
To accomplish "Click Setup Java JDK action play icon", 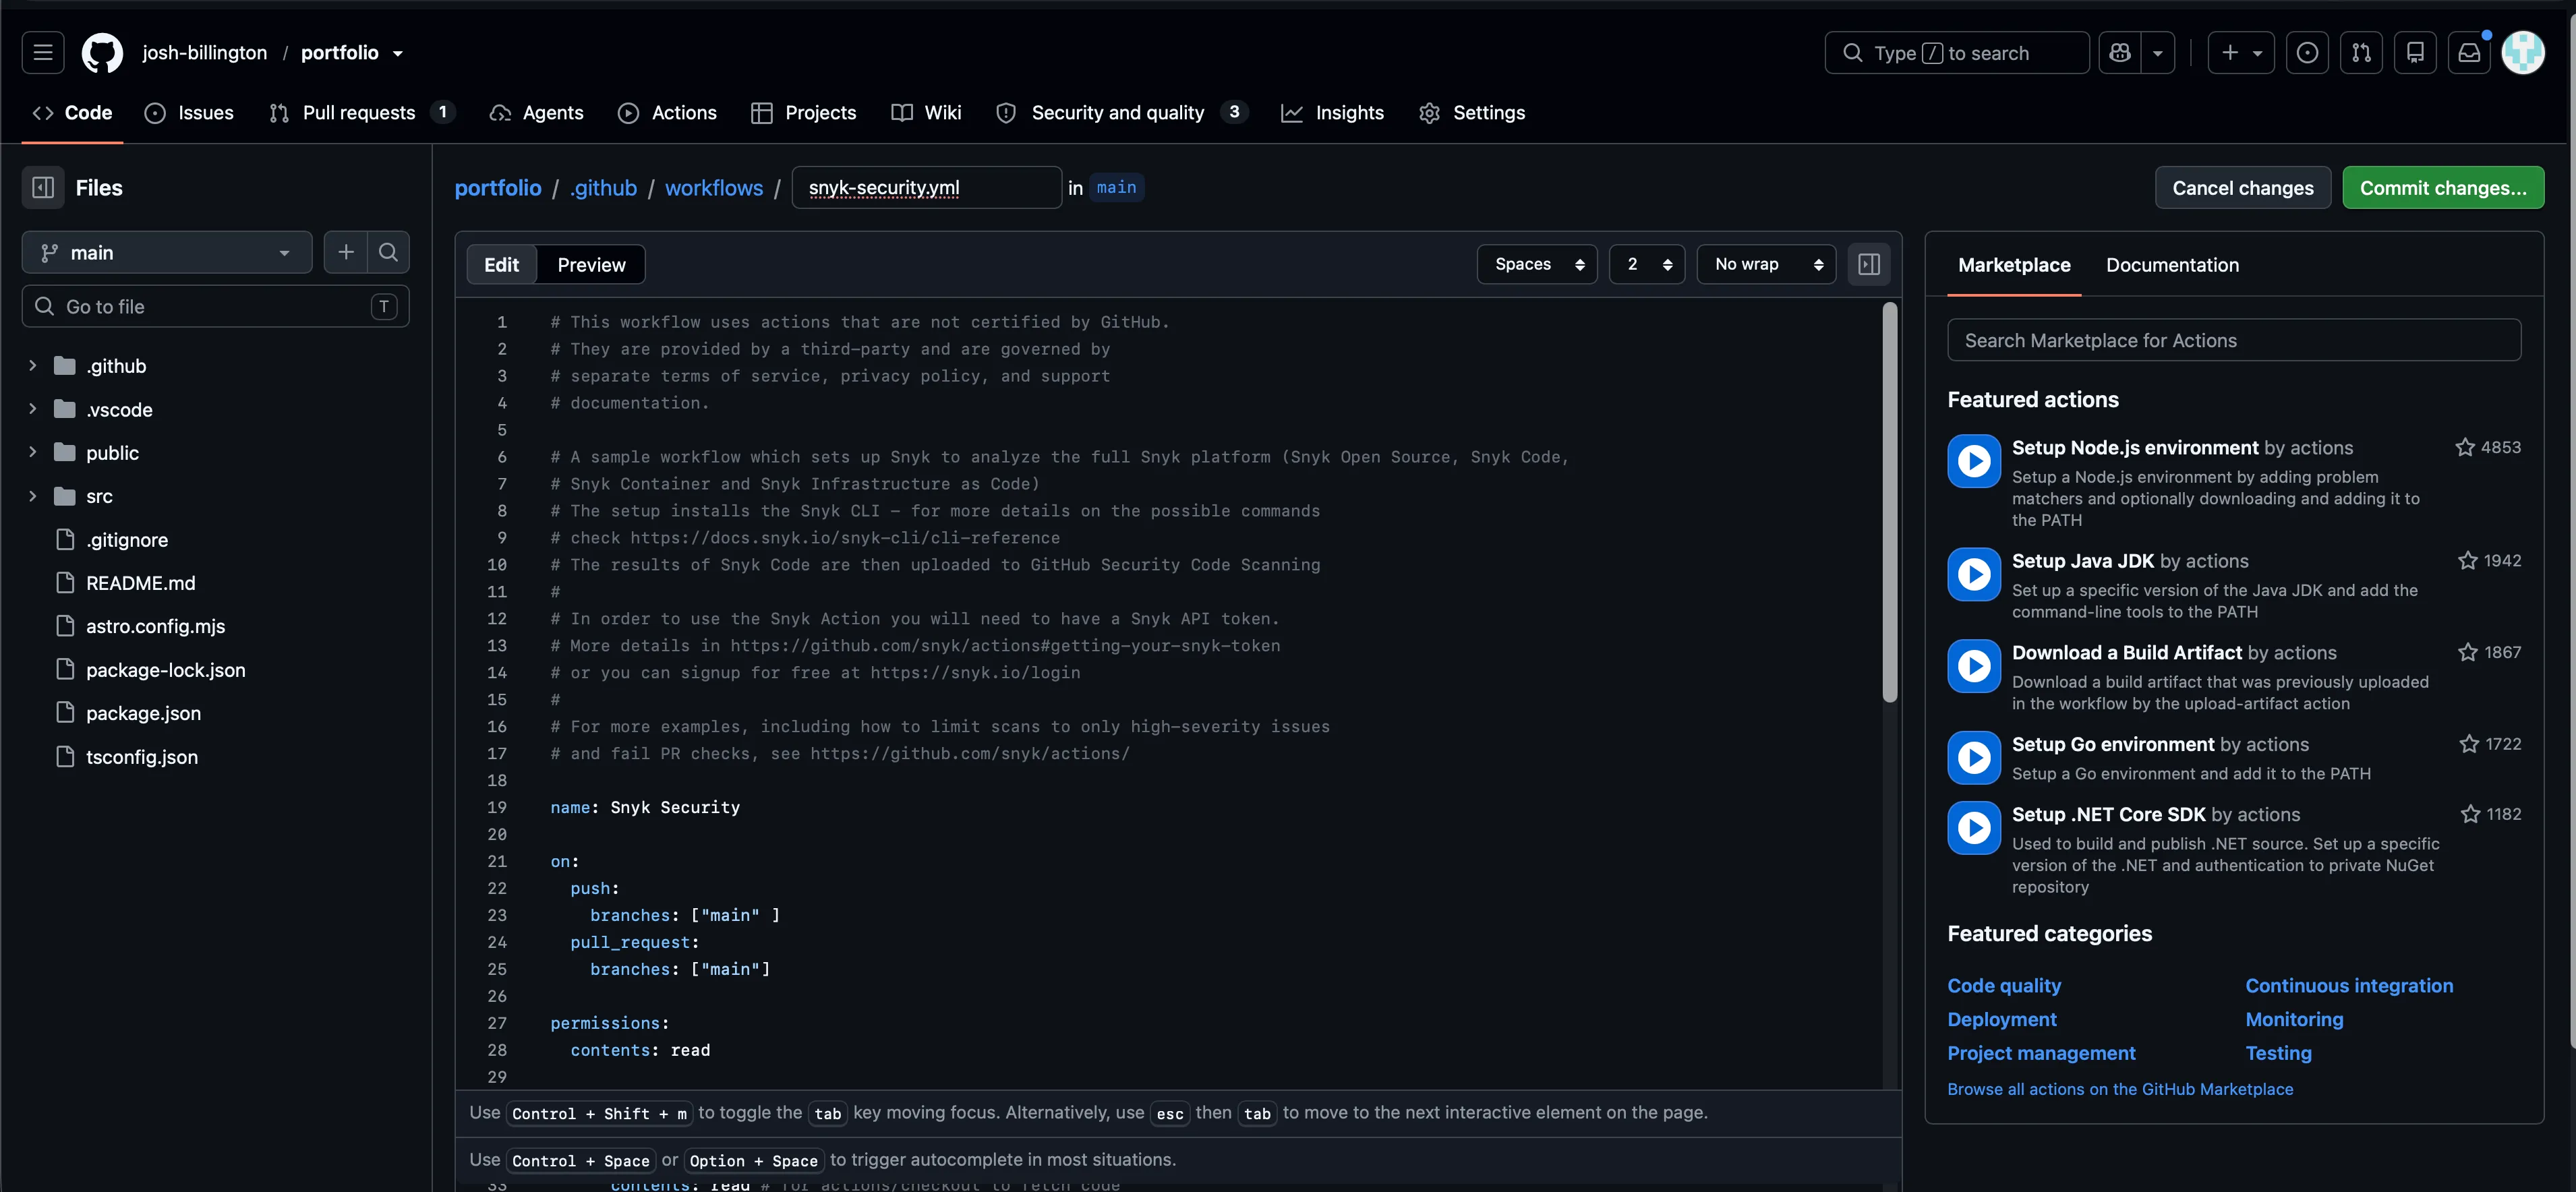I will (1974, 575).
